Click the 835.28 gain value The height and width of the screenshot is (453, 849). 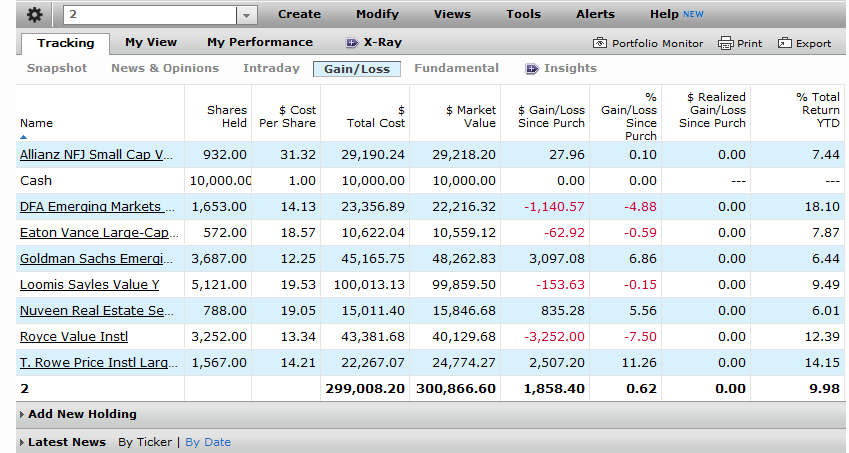pos(563,311)
